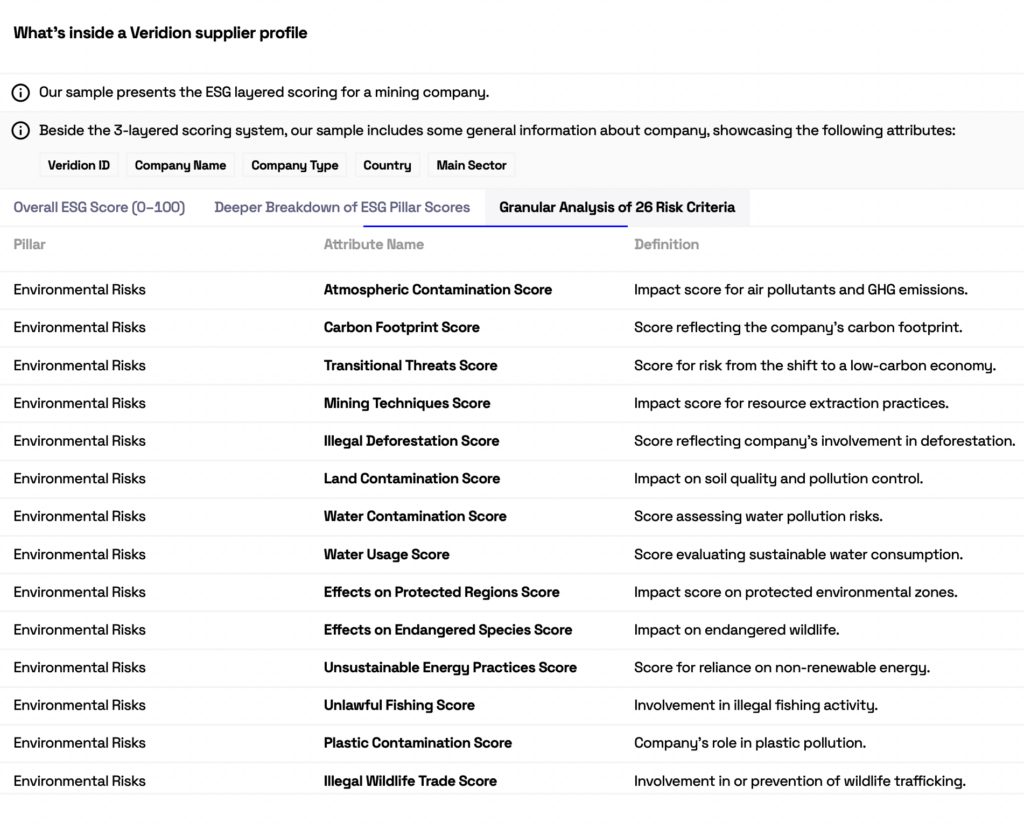
Task: Select the Granular Analysis of 26 Risk Criteria tab
Action: pyautogui.click(x=615, y=207)
